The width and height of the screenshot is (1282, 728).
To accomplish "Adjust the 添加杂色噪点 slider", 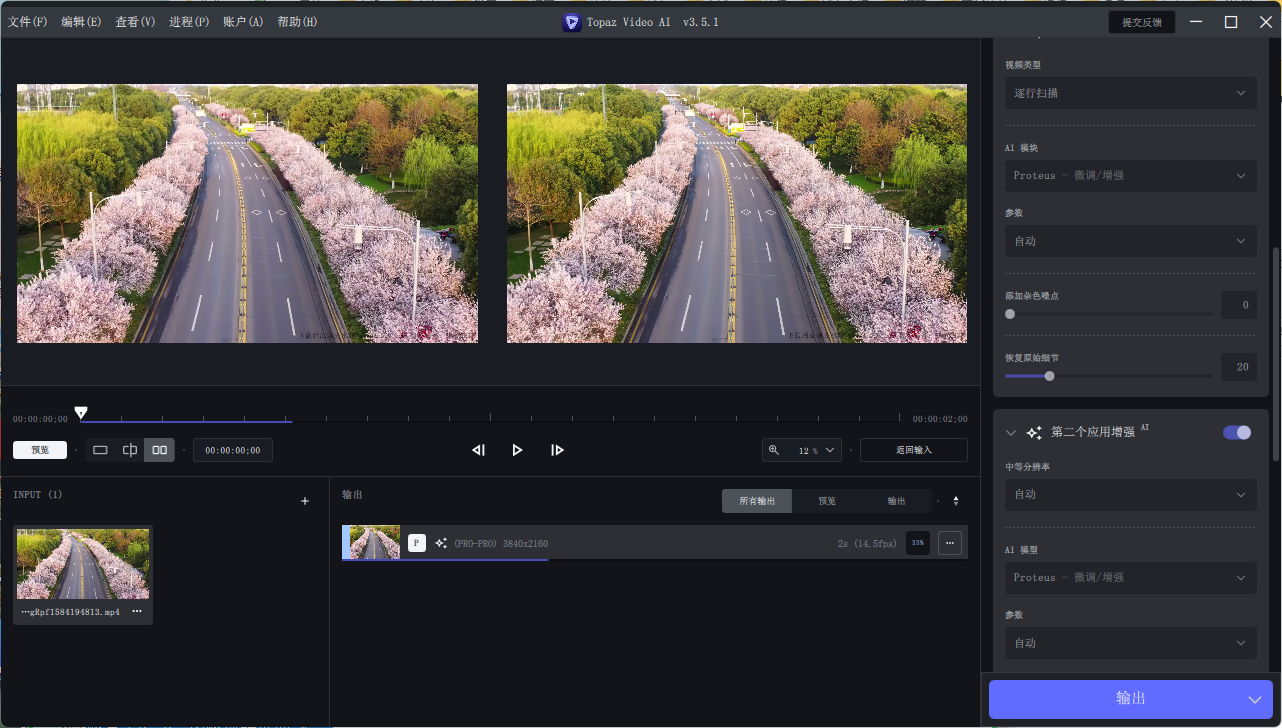I will click(x=1109, y=313).
